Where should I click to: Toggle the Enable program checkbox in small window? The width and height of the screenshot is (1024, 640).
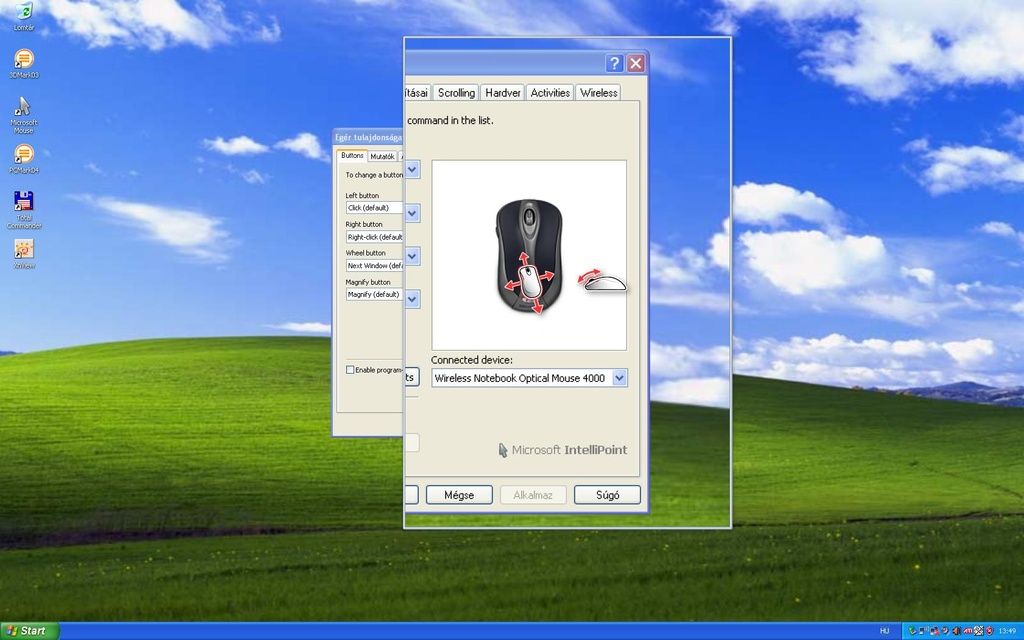pos(350,370)
